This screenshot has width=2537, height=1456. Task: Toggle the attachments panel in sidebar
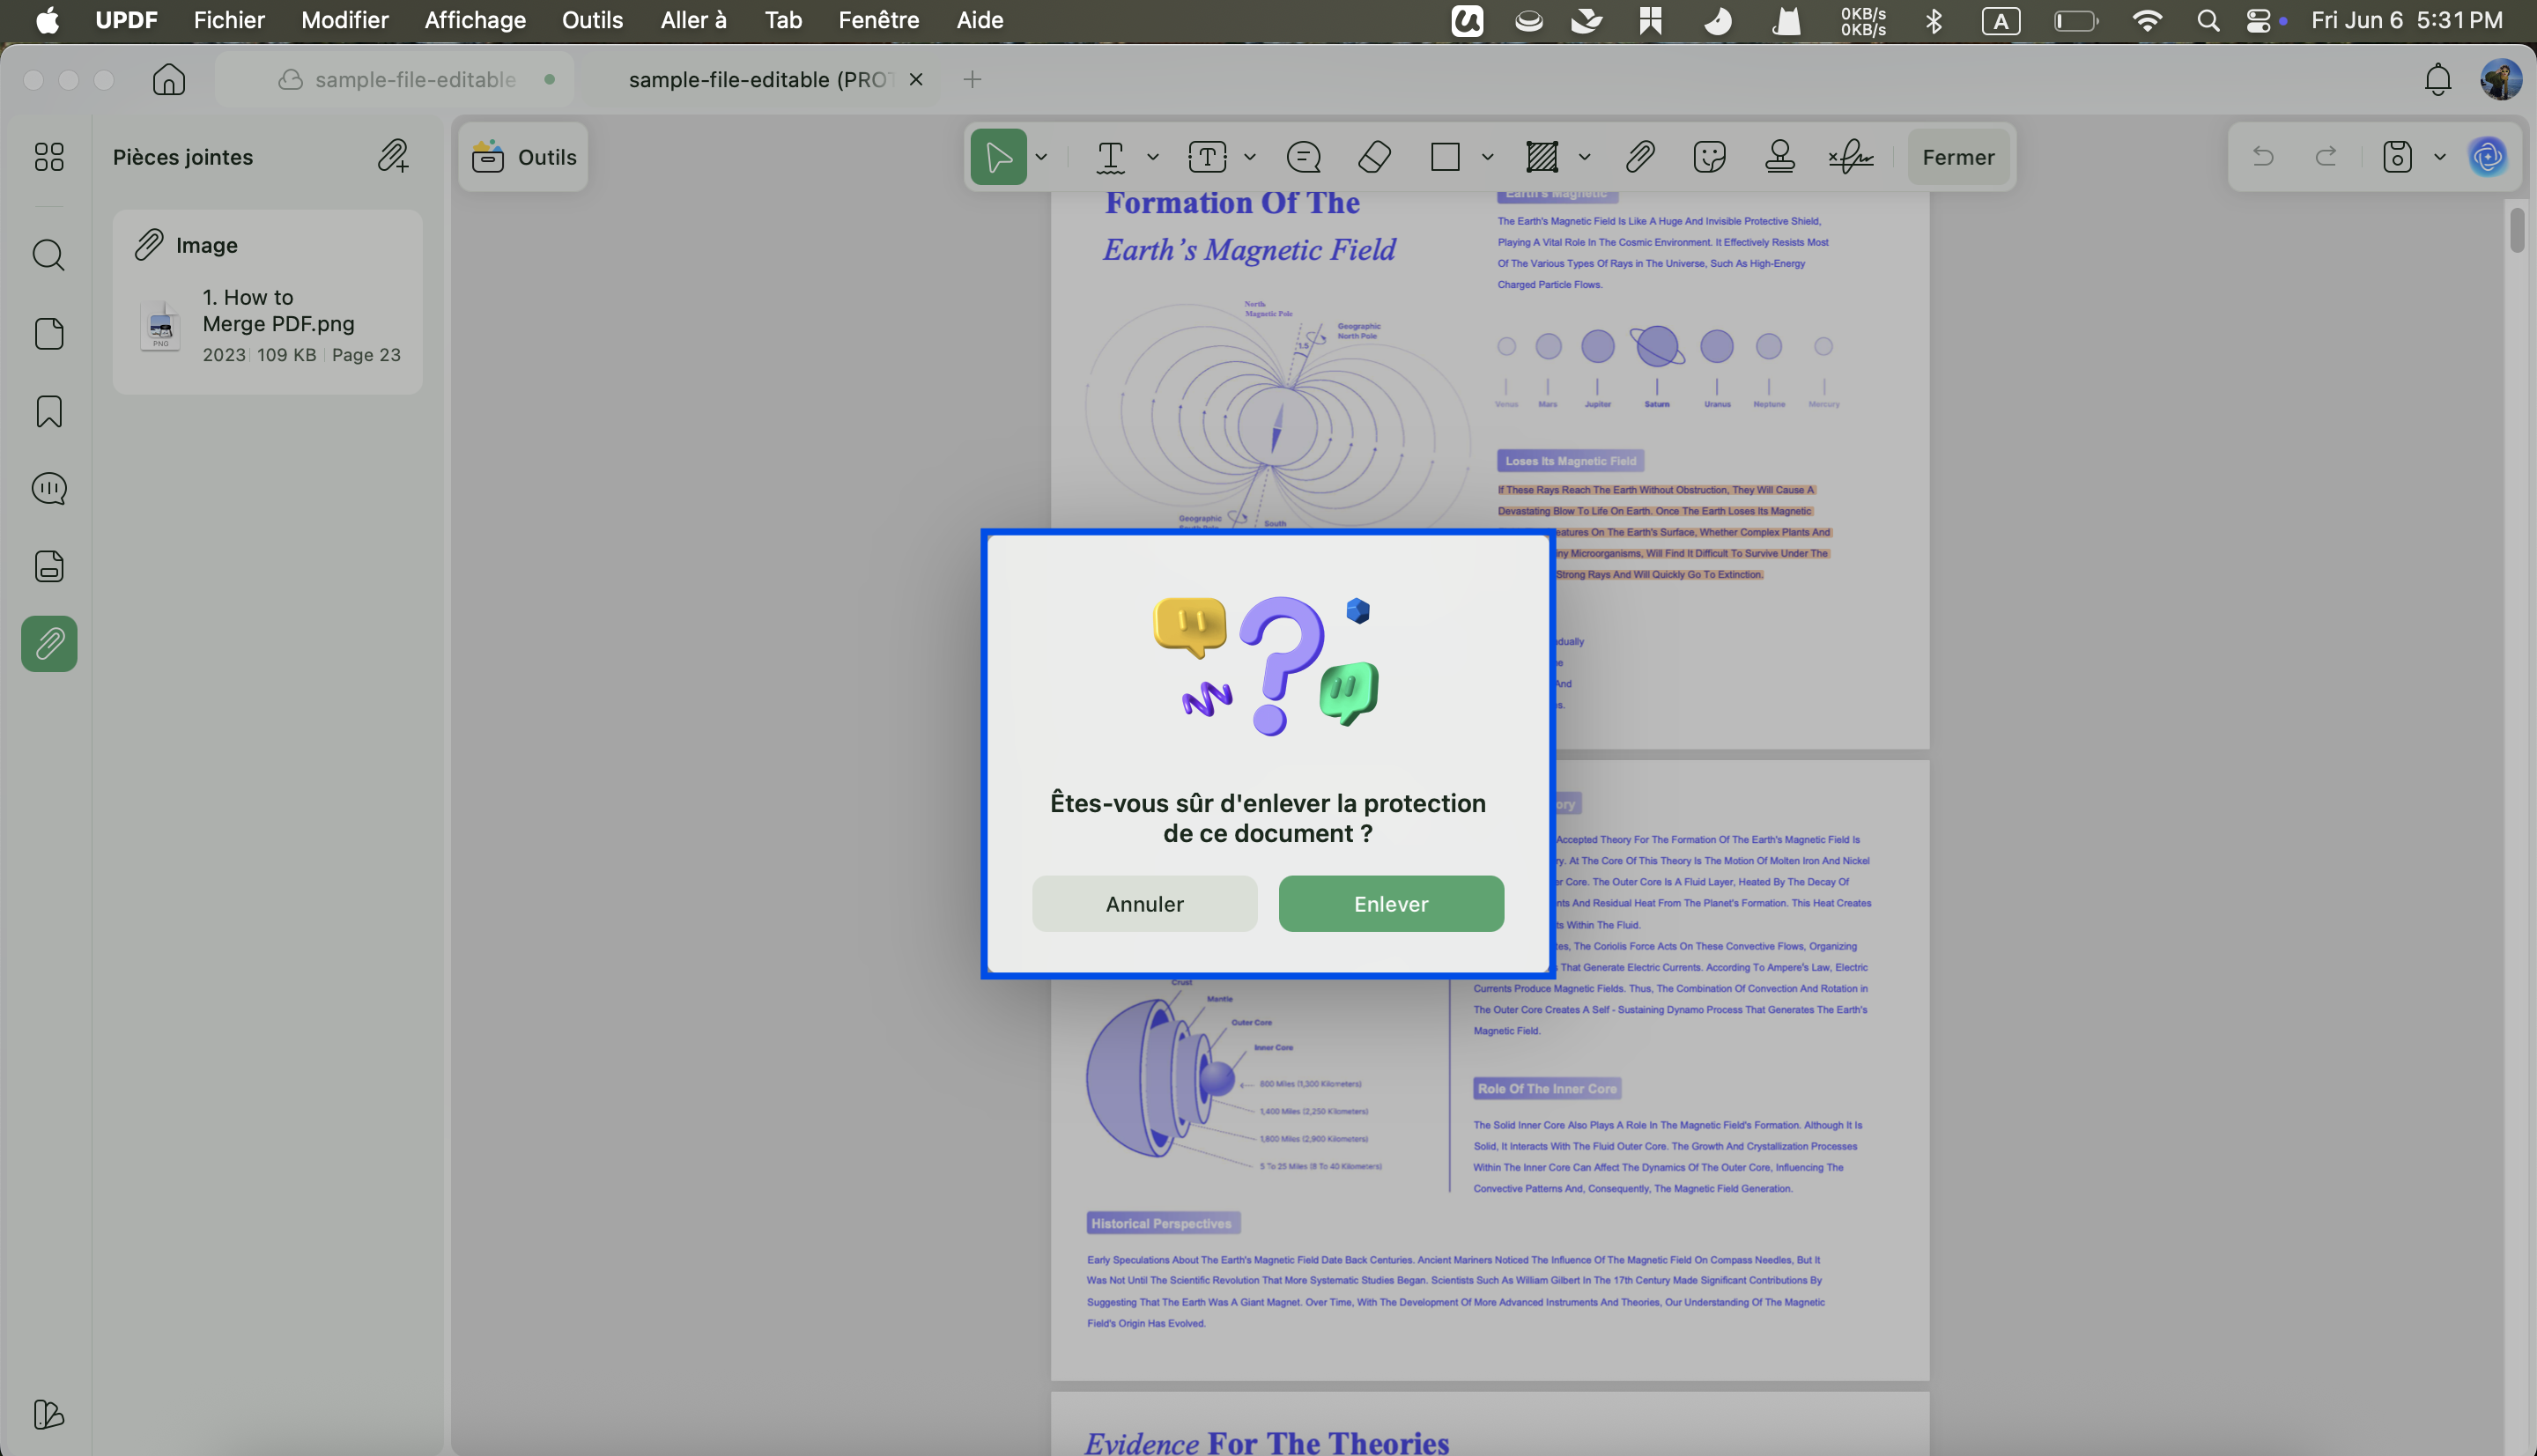pyautogui.click(x=49, y=643)
